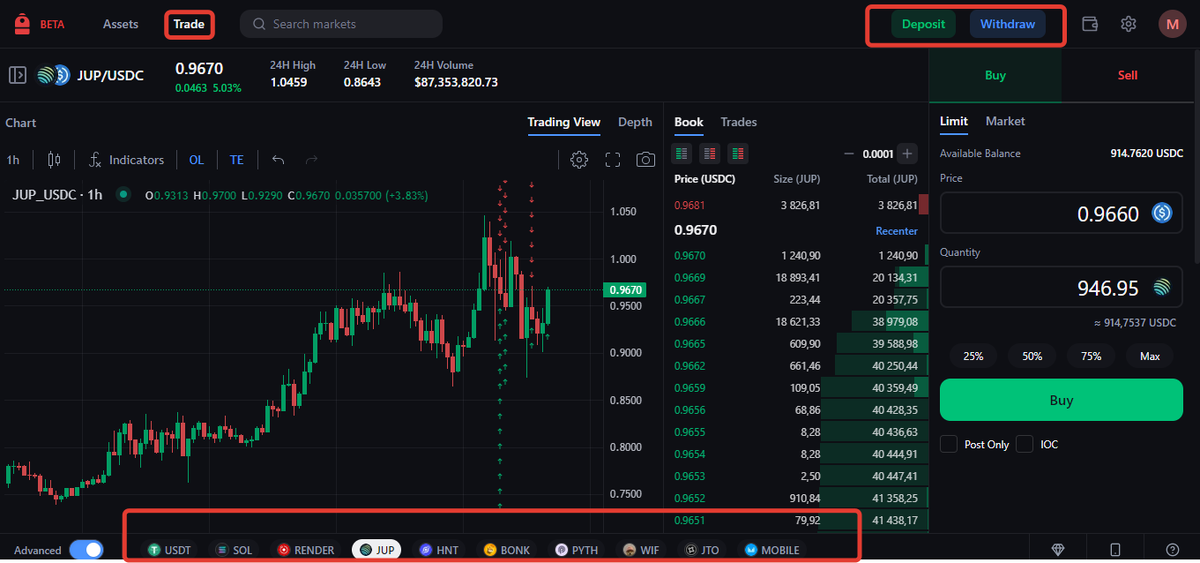
Task: Open the candlestick chart style icon
Action: pos(54,159)
